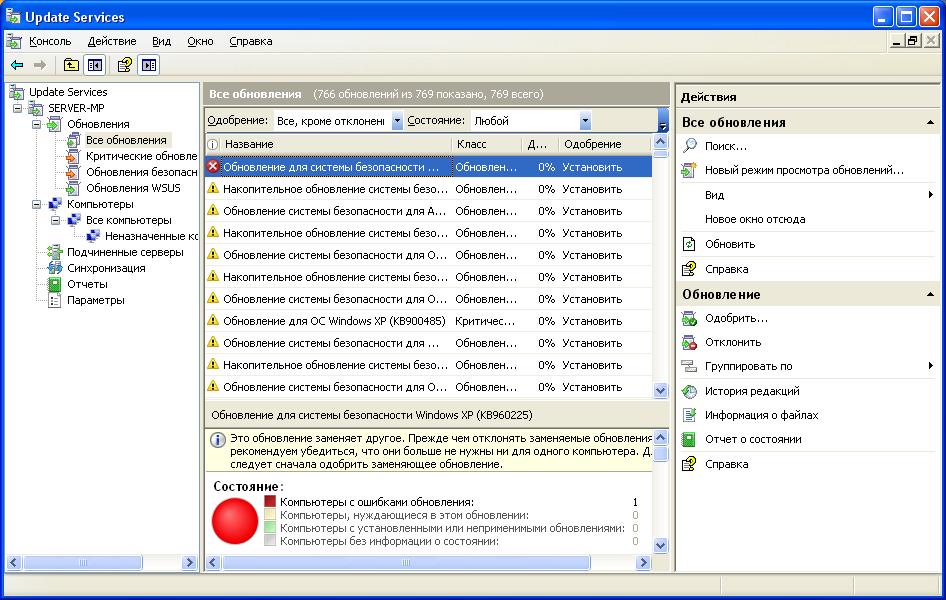Click the green installed status legend swatch
Viewport: 946px width, 600px height.
270,528
